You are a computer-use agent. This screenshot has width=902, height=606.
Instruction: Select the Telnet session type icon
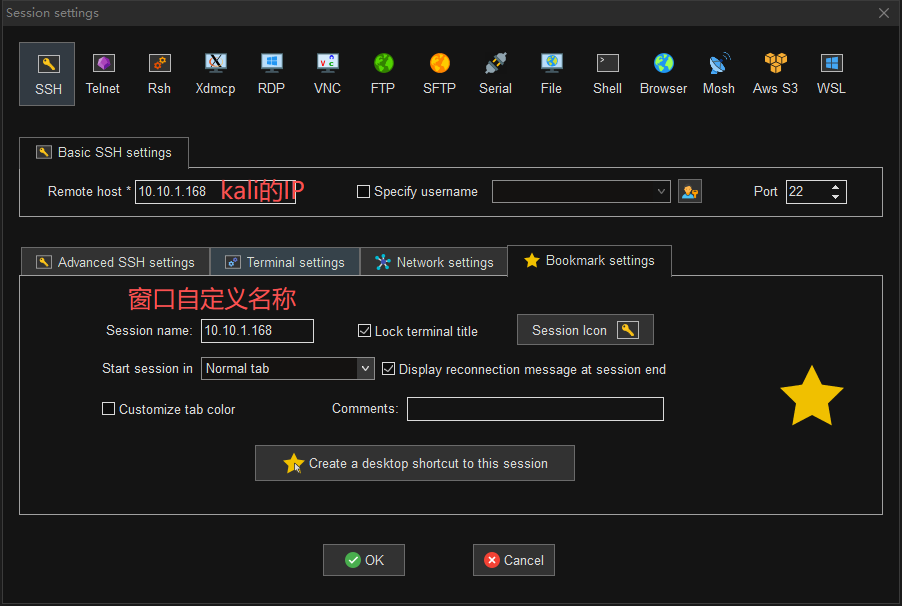tap(102, 74)
